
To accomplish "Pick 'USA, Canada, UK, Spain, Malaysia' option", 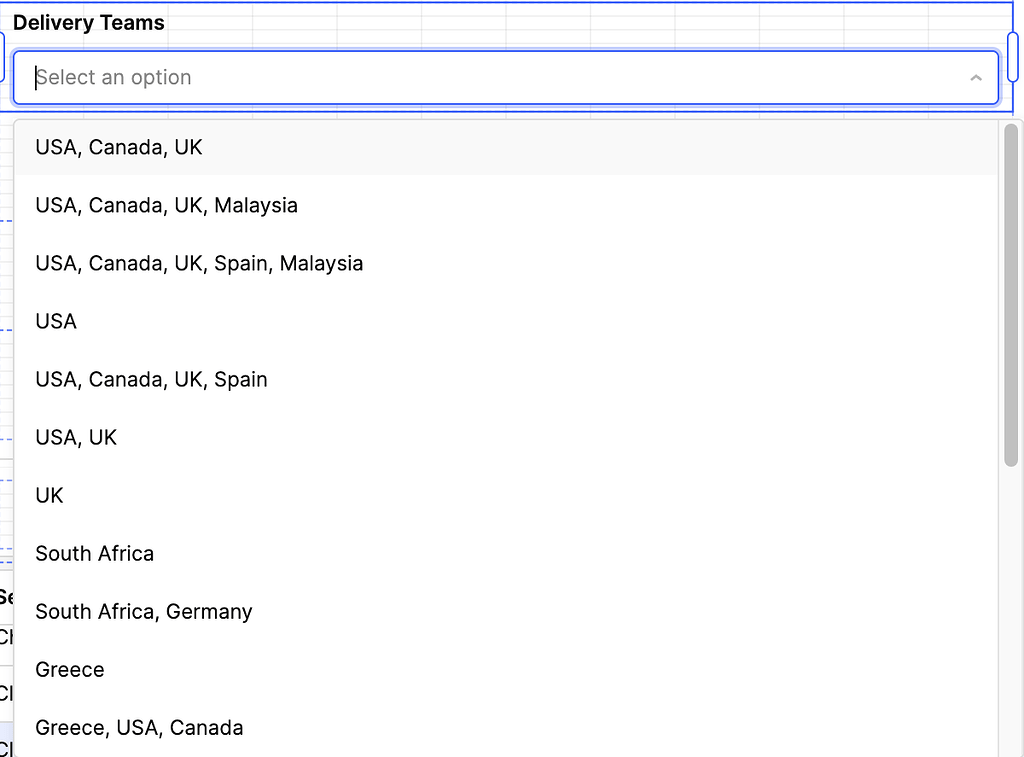I will point(505,263).
